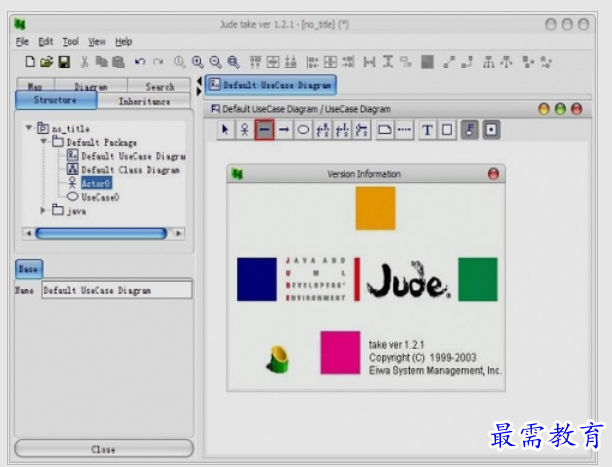This screenshot has height=467, width=612.
Task: Select the arrow pointer tool
Action: pyautogui.click(x=226, y=130)
